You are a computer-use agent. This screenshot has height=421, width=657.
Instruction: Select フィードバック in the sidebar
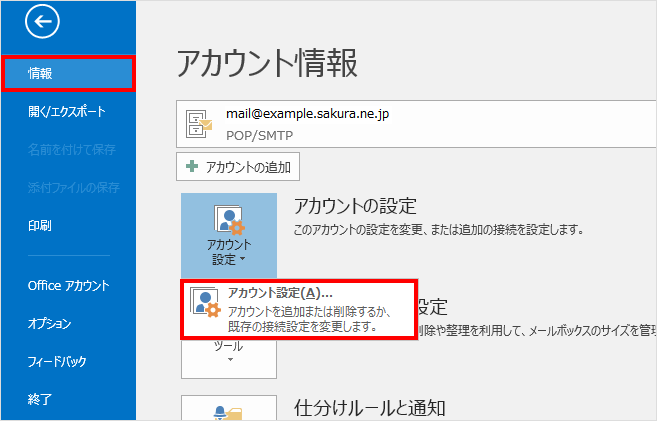click(x=57, y=361)
